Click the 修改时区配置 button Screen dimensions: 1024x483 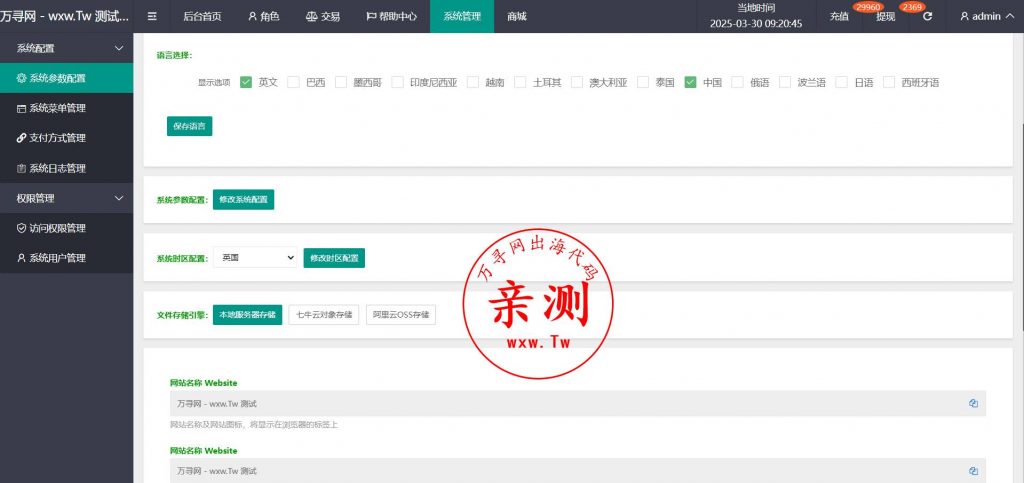pyautogui.click(x=334, y=258)
